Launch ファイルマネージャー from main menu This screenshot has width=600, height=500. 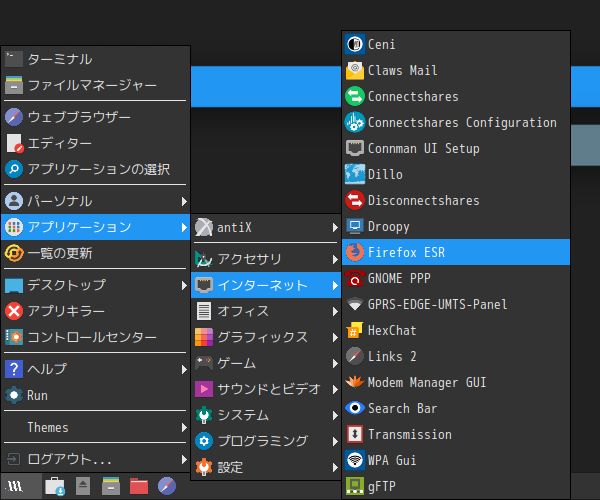96,85
